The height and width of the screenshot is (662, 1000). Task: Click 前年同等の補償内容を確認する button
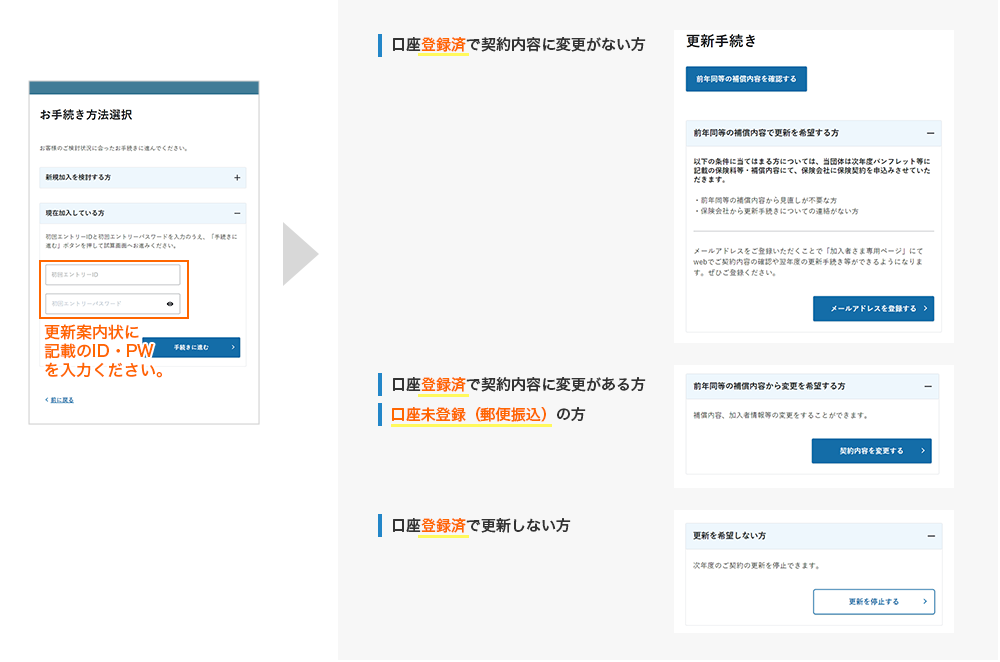tap(746, 79)
